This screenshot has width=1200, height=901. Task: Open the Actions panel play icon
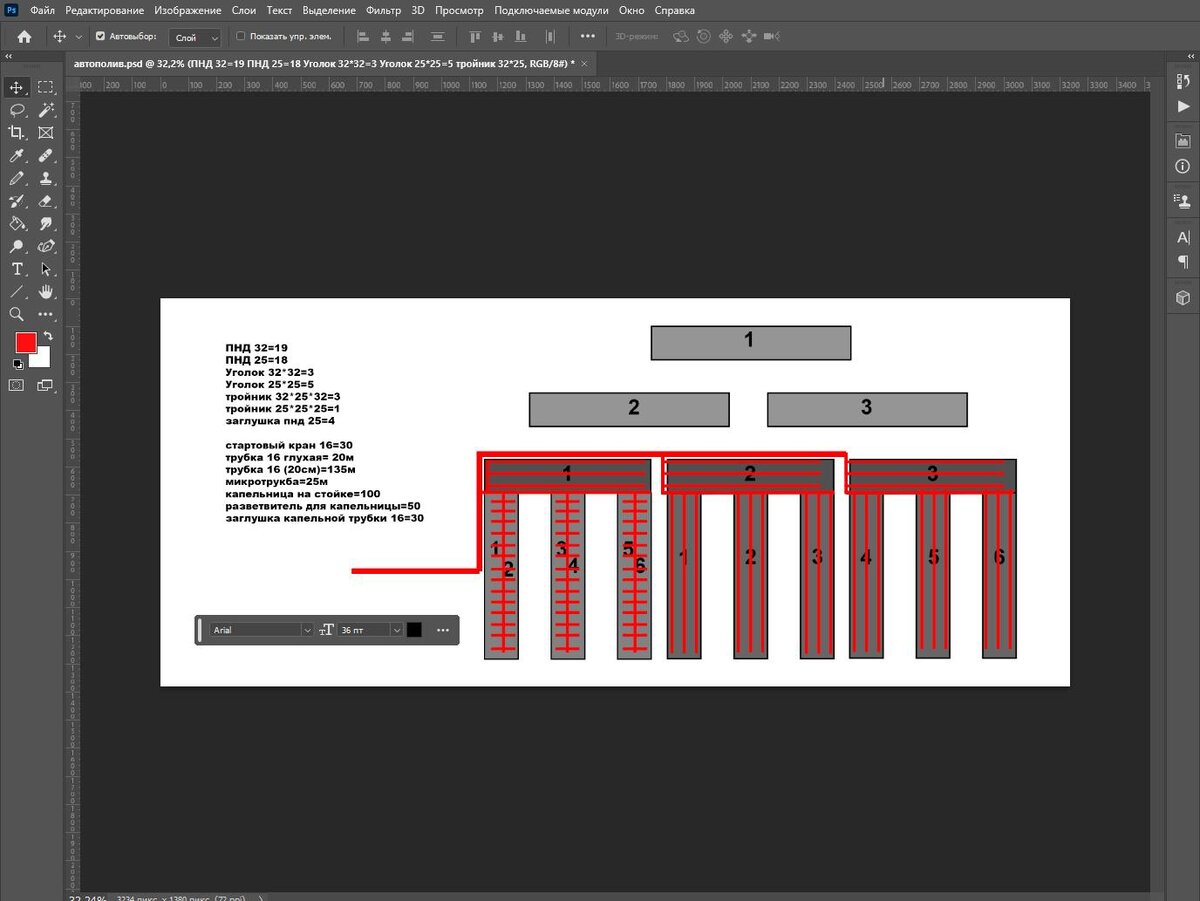tap(1183, 106)
